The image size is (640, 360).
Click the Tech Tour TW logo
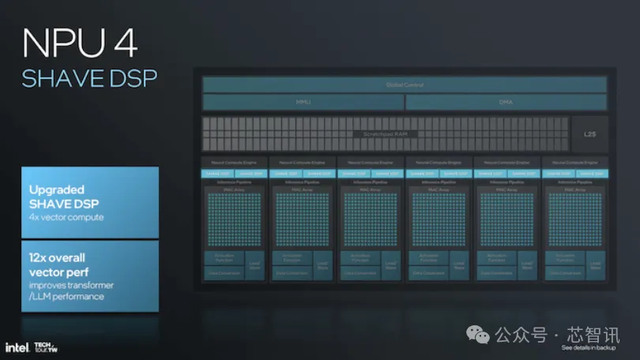pyautogui.click(x=46, y=347)
